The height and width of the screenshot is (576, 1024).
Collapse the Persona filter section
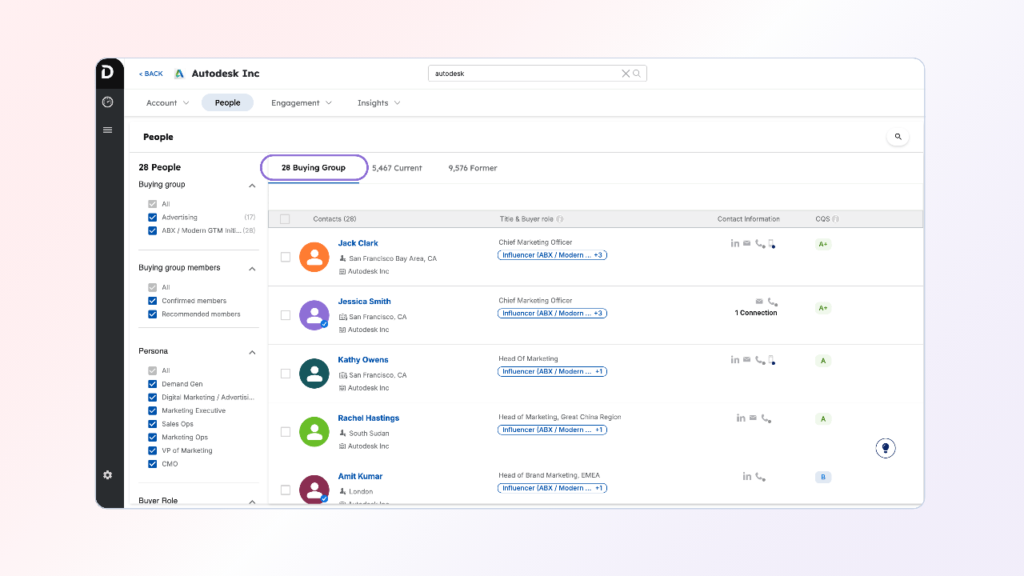pos(252,352)
